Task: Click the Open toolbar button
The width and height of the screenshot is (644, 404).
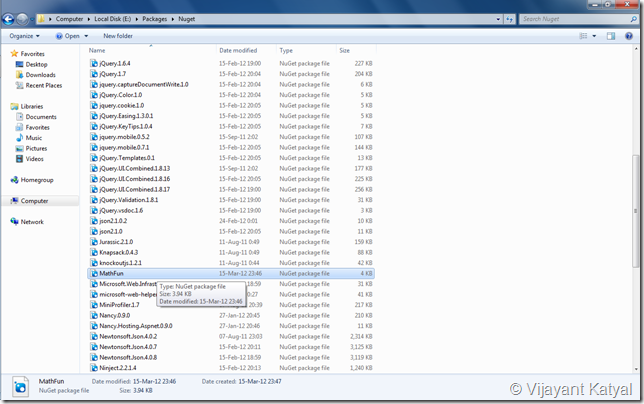Action: [68, 36]
